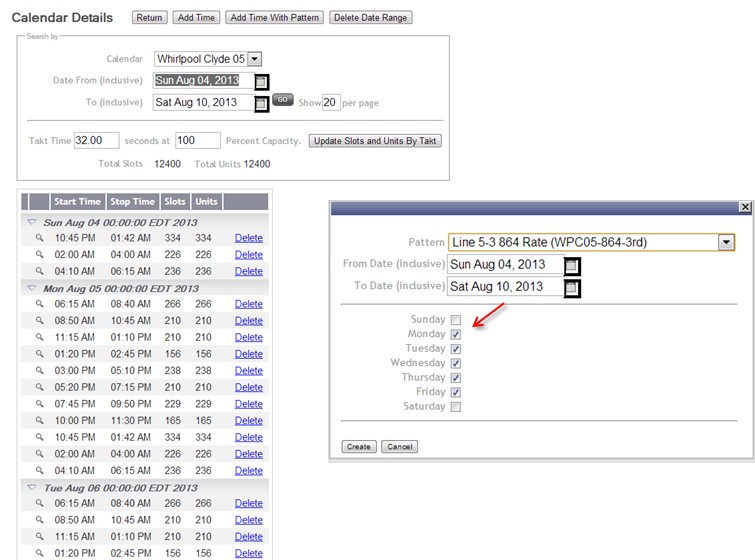This screenshot has width=755, height=560.
Task: Open details magnifier for Mon 02:00 AM row
Action: coord(39,454)
